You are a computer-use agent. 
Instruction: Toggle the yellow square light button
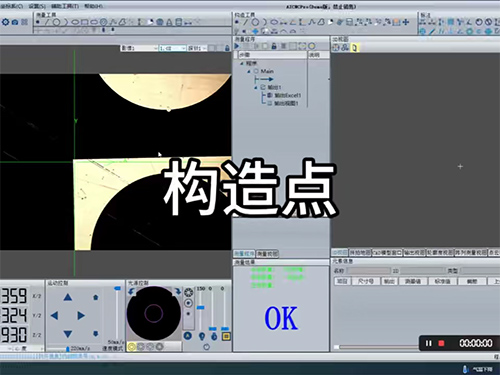[x=226, y=336]
